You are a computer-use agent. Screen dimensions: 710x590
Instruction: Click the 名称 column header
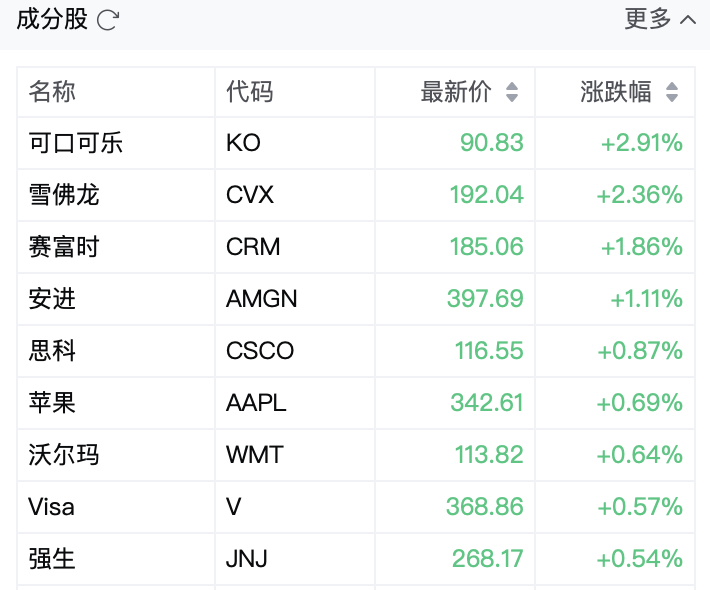tap(52, 92)
